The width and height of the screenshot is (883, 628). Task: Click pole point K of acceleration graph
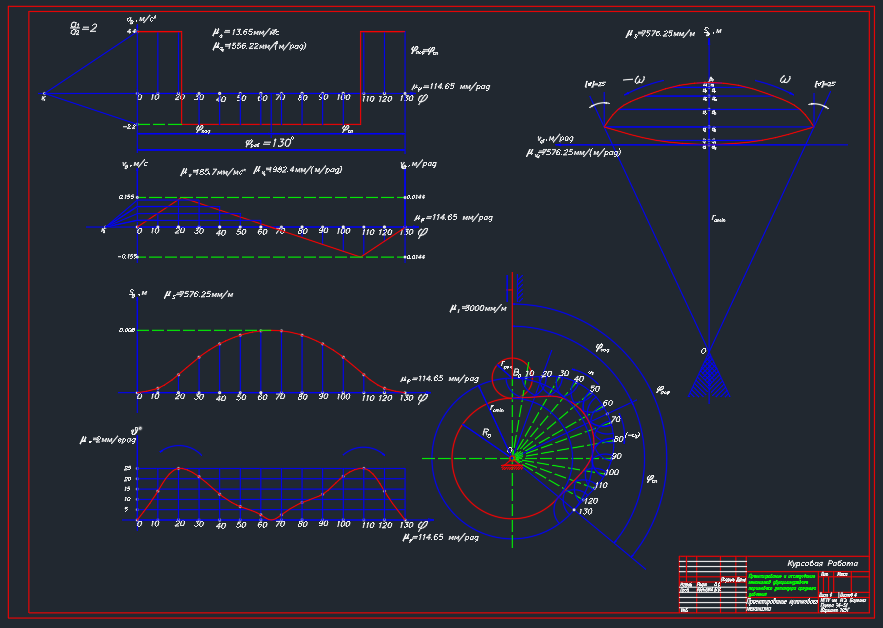[44, 95]
